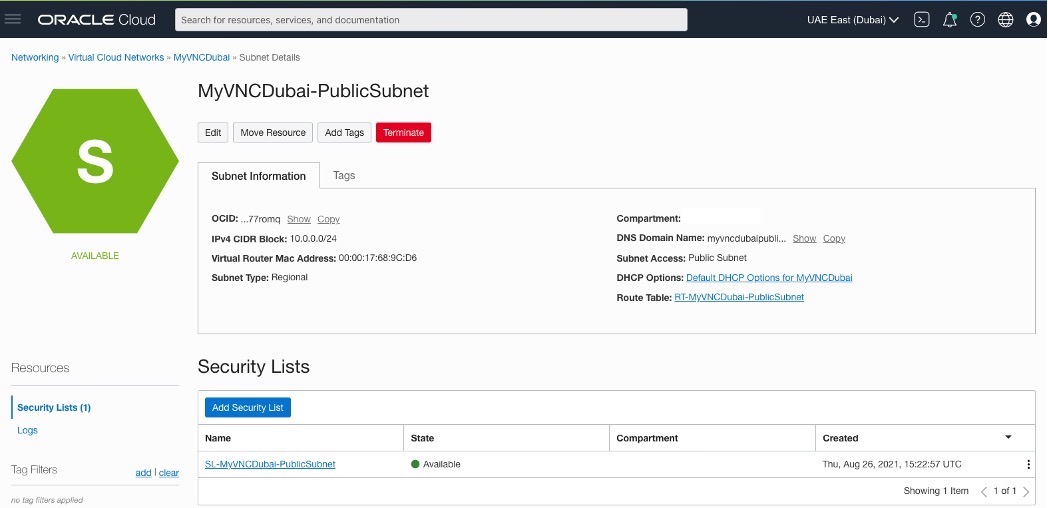This screenshot has height=508, width=1048.
Task: Open the RT-MyVNCDubai-PublicSubnet route table link
Action: 739,297
